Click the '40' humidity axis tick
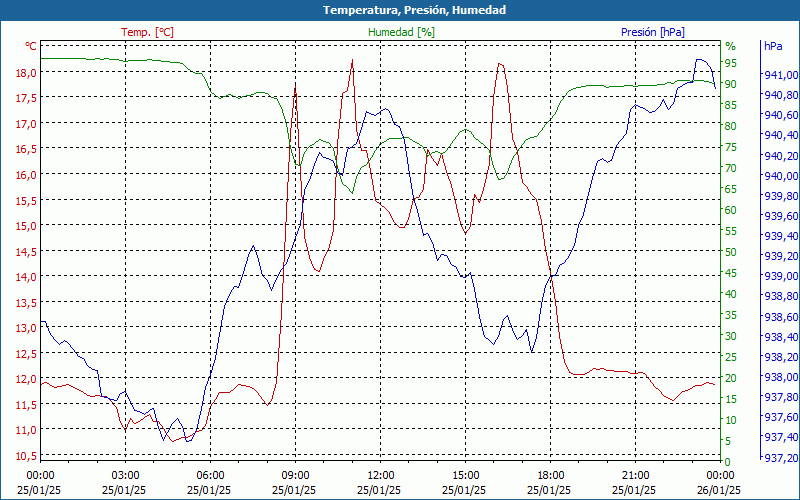 (x=731, y=294)
